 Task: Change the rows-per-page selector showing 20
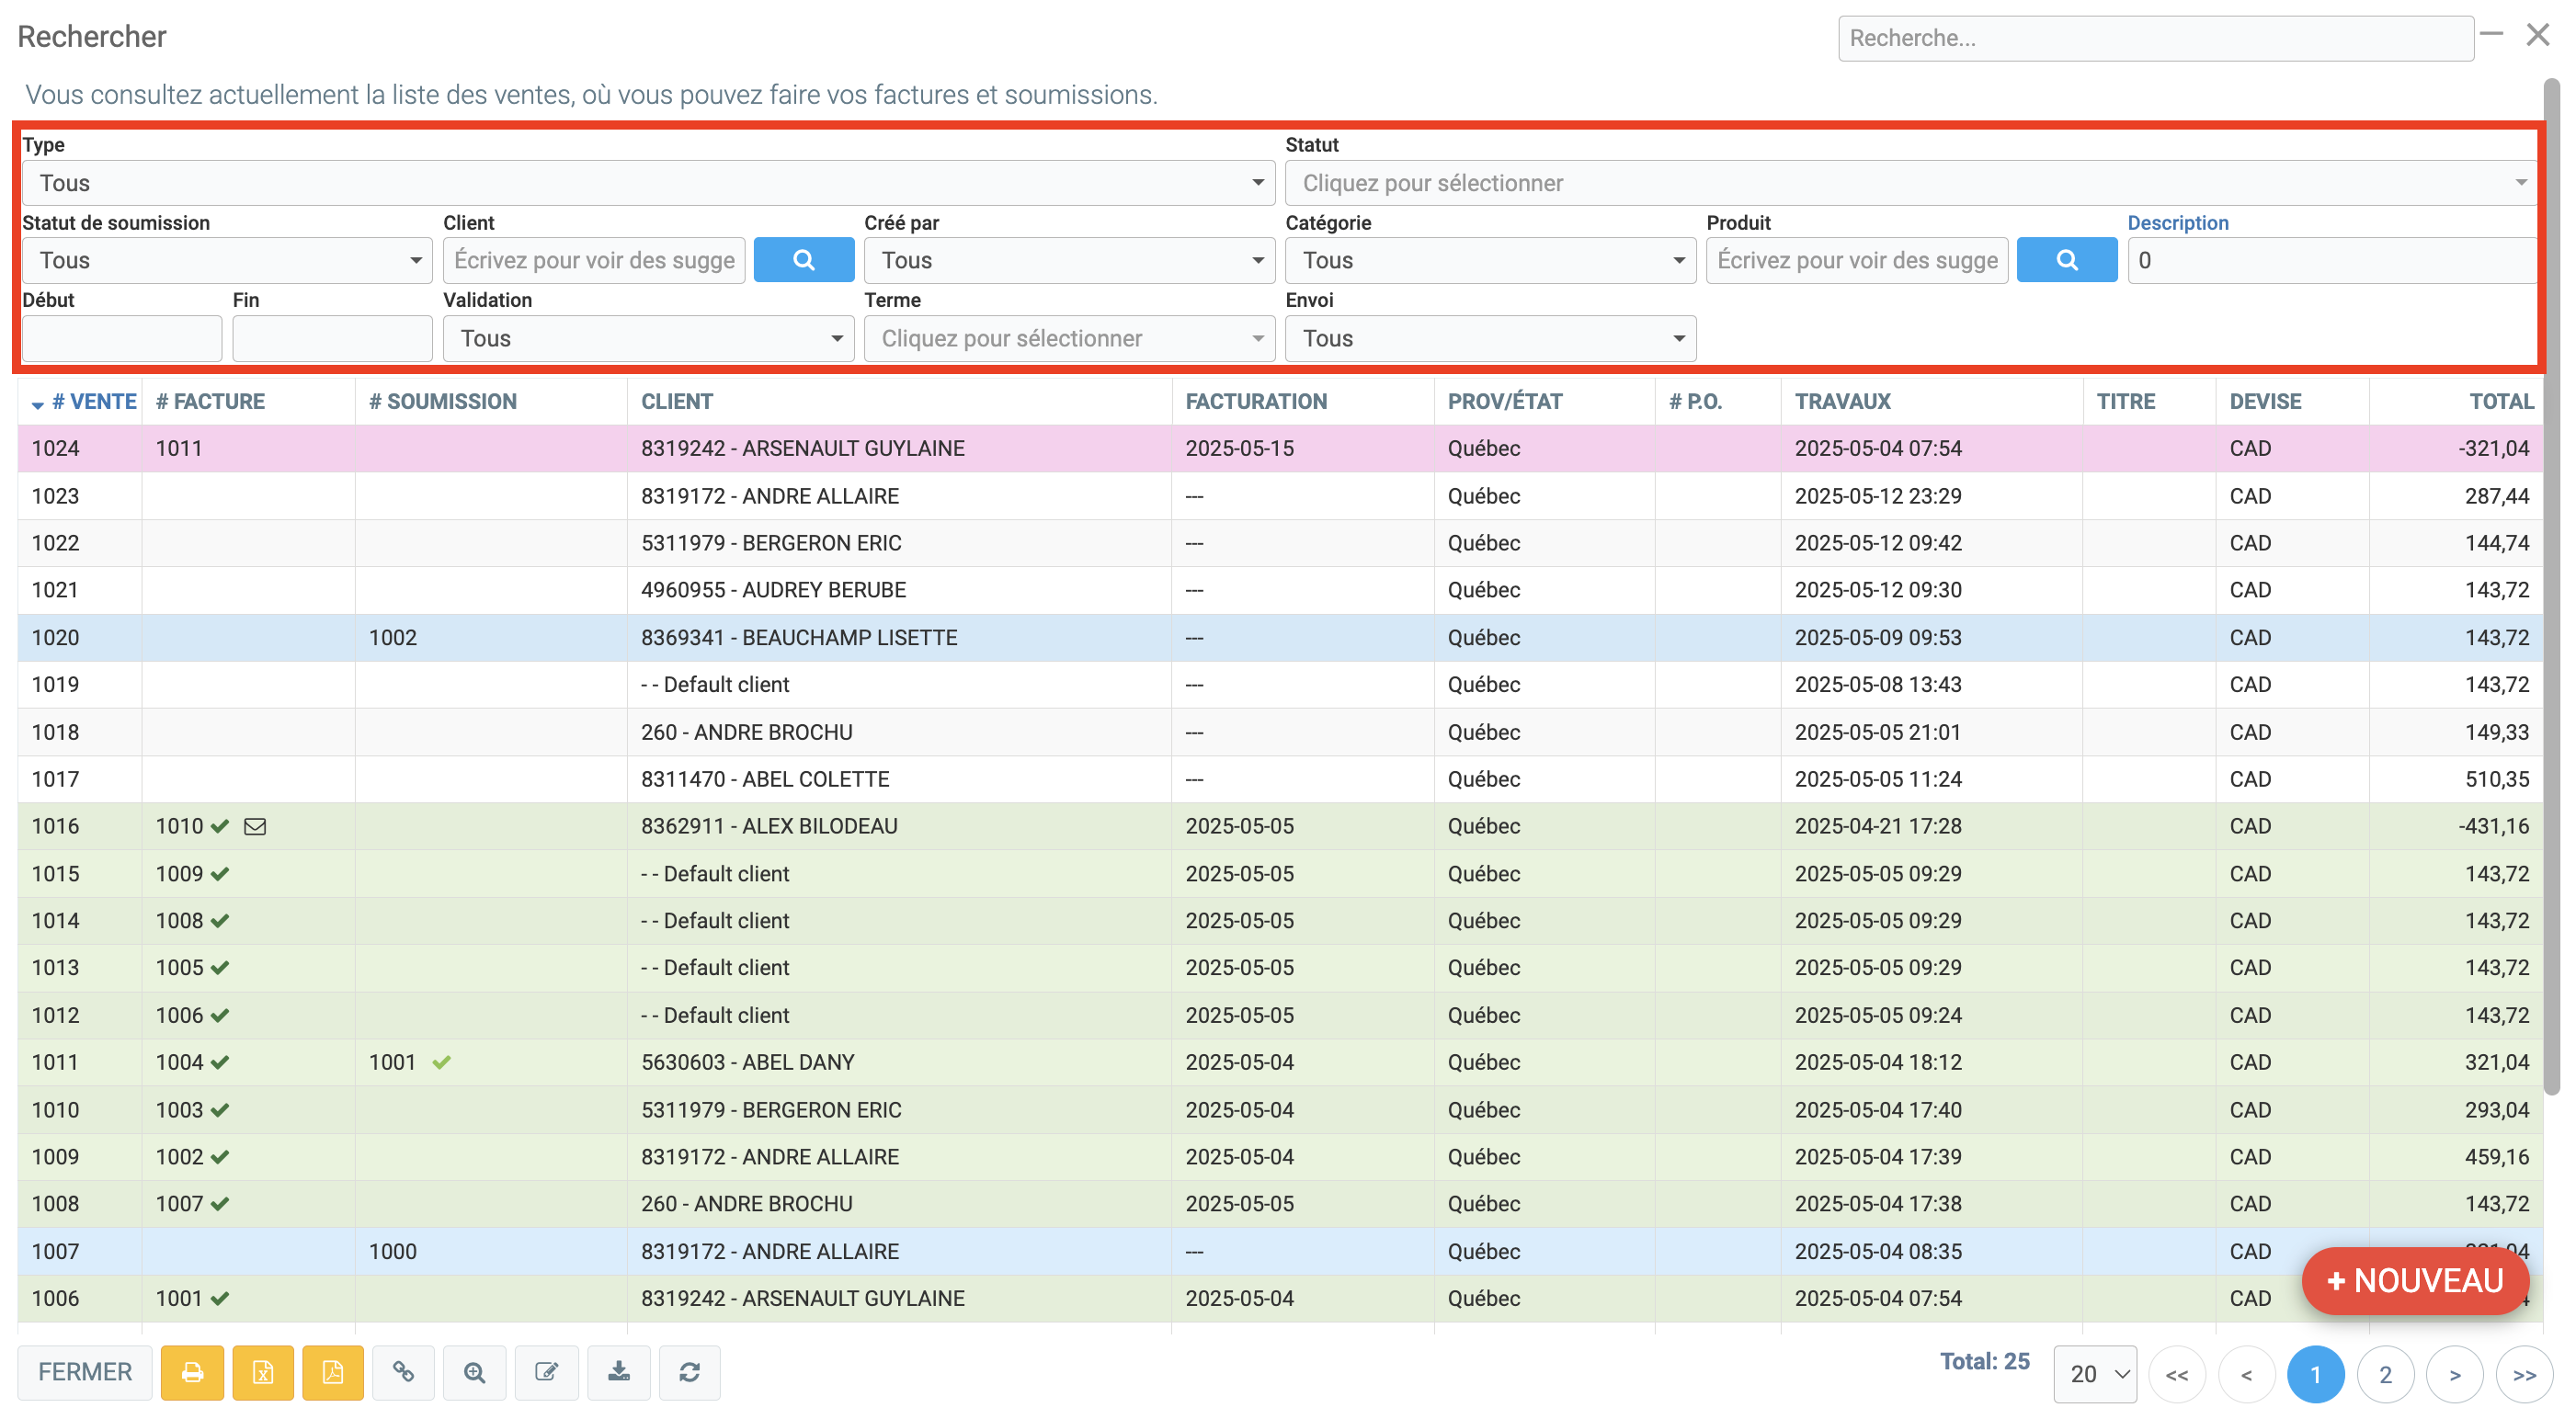[x=2094, y=1374]
